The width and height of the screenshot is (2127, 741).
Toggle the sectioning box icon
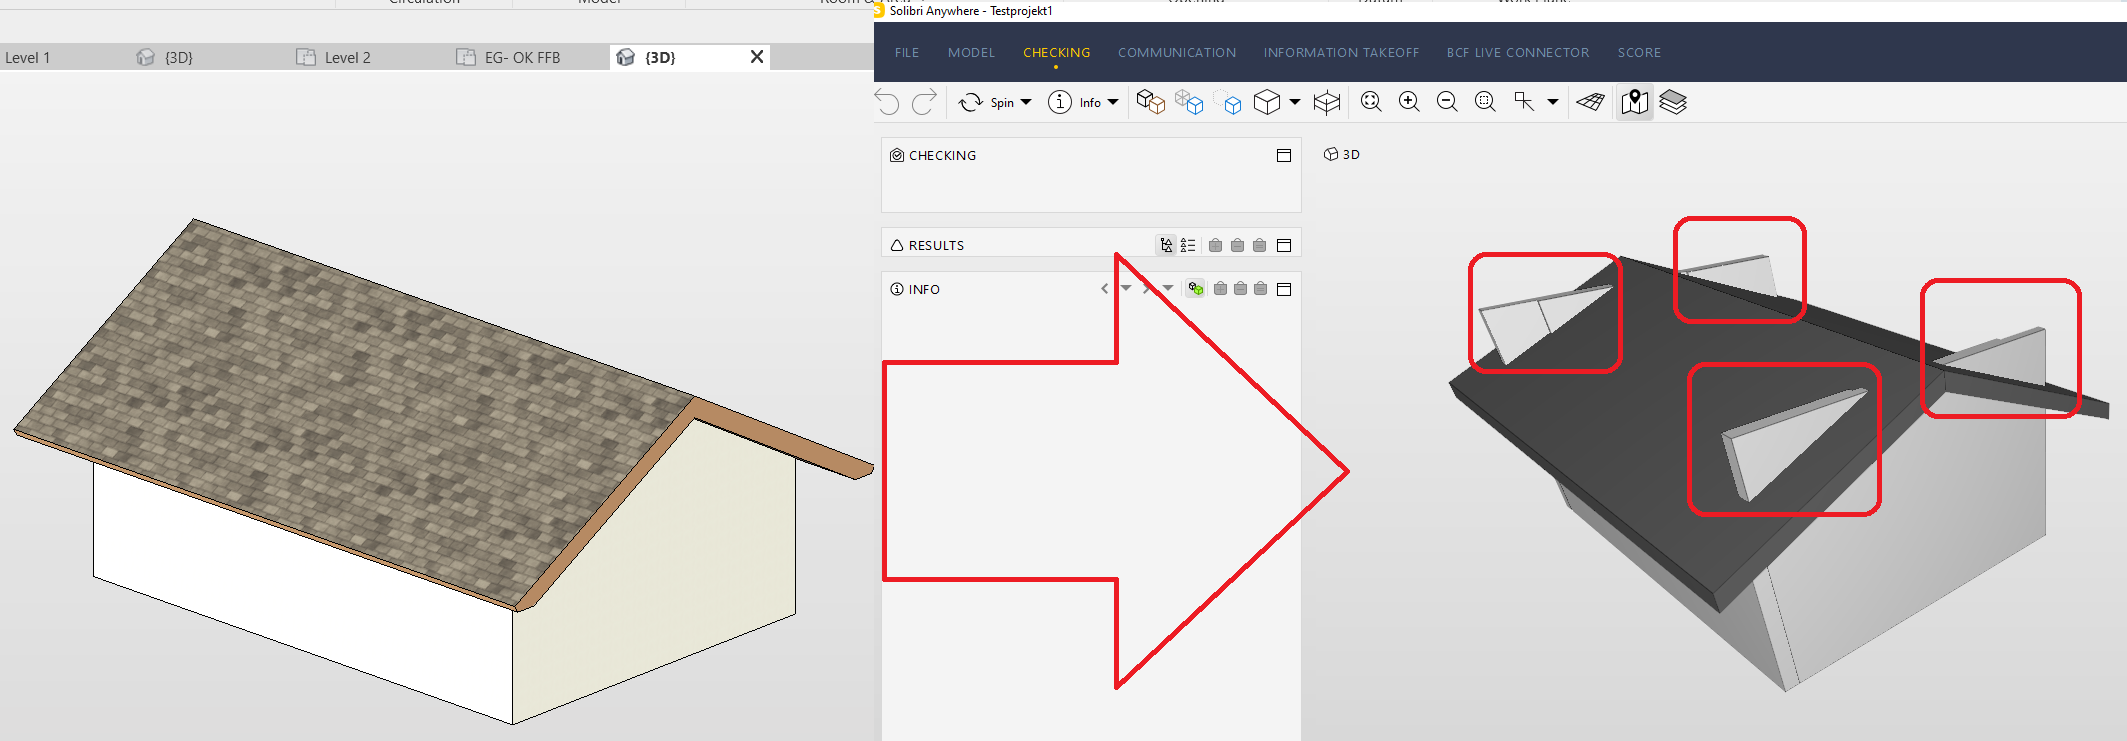coord(1327,102)
